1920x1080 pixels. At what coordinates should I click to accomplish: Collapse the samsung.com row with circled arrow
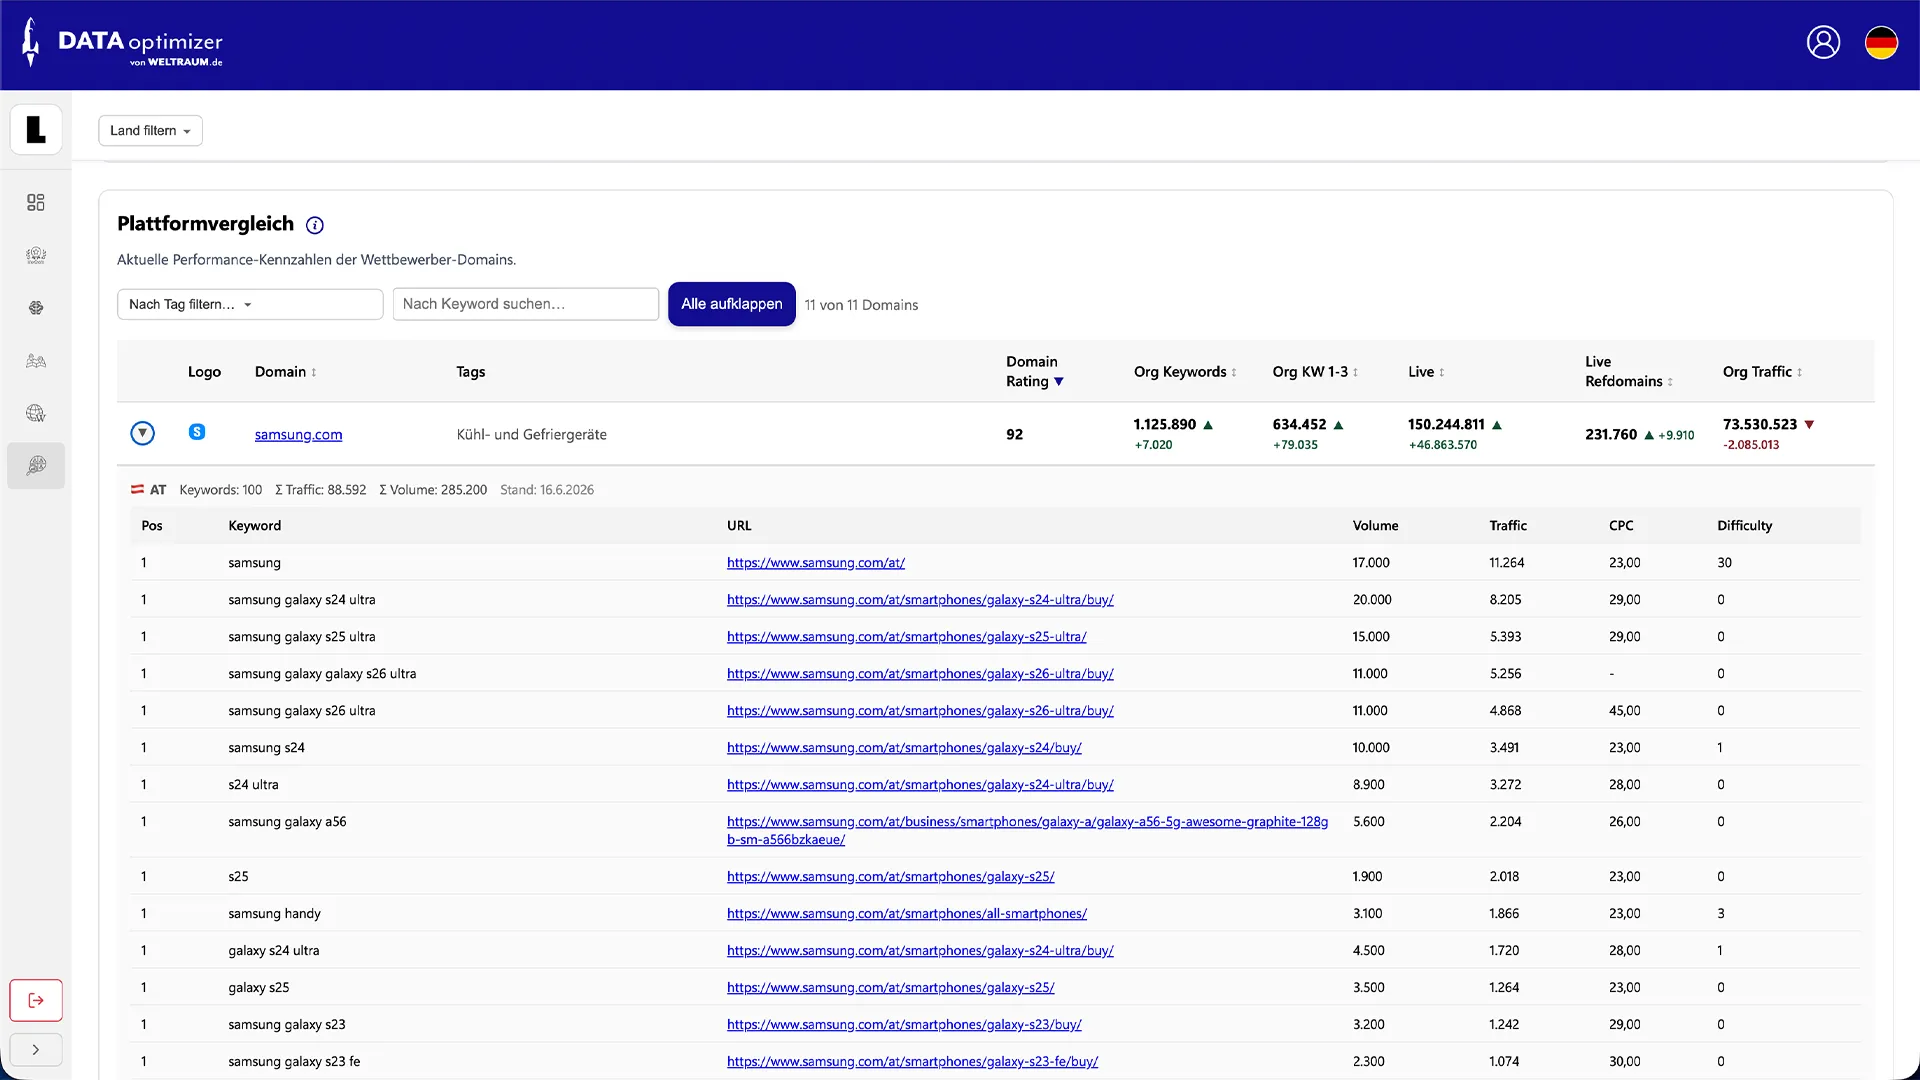(143, 433)
